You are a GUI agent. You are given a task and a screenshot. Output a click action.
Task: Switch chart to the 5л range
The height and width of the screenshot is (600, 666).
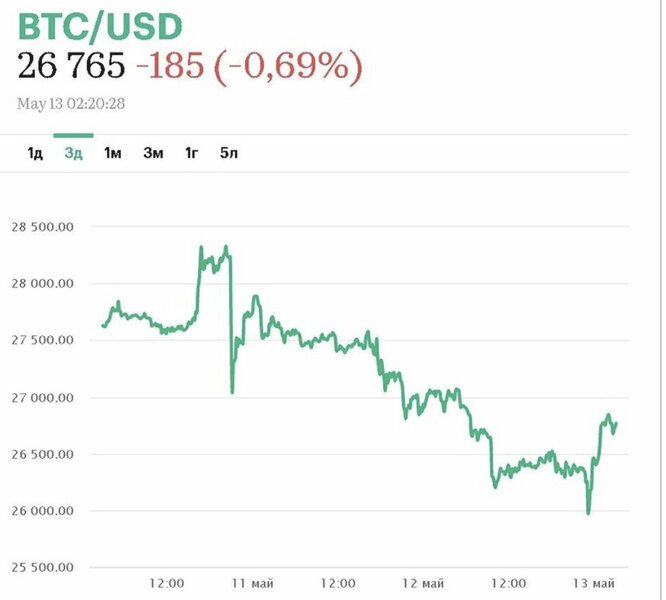(229, 153)
